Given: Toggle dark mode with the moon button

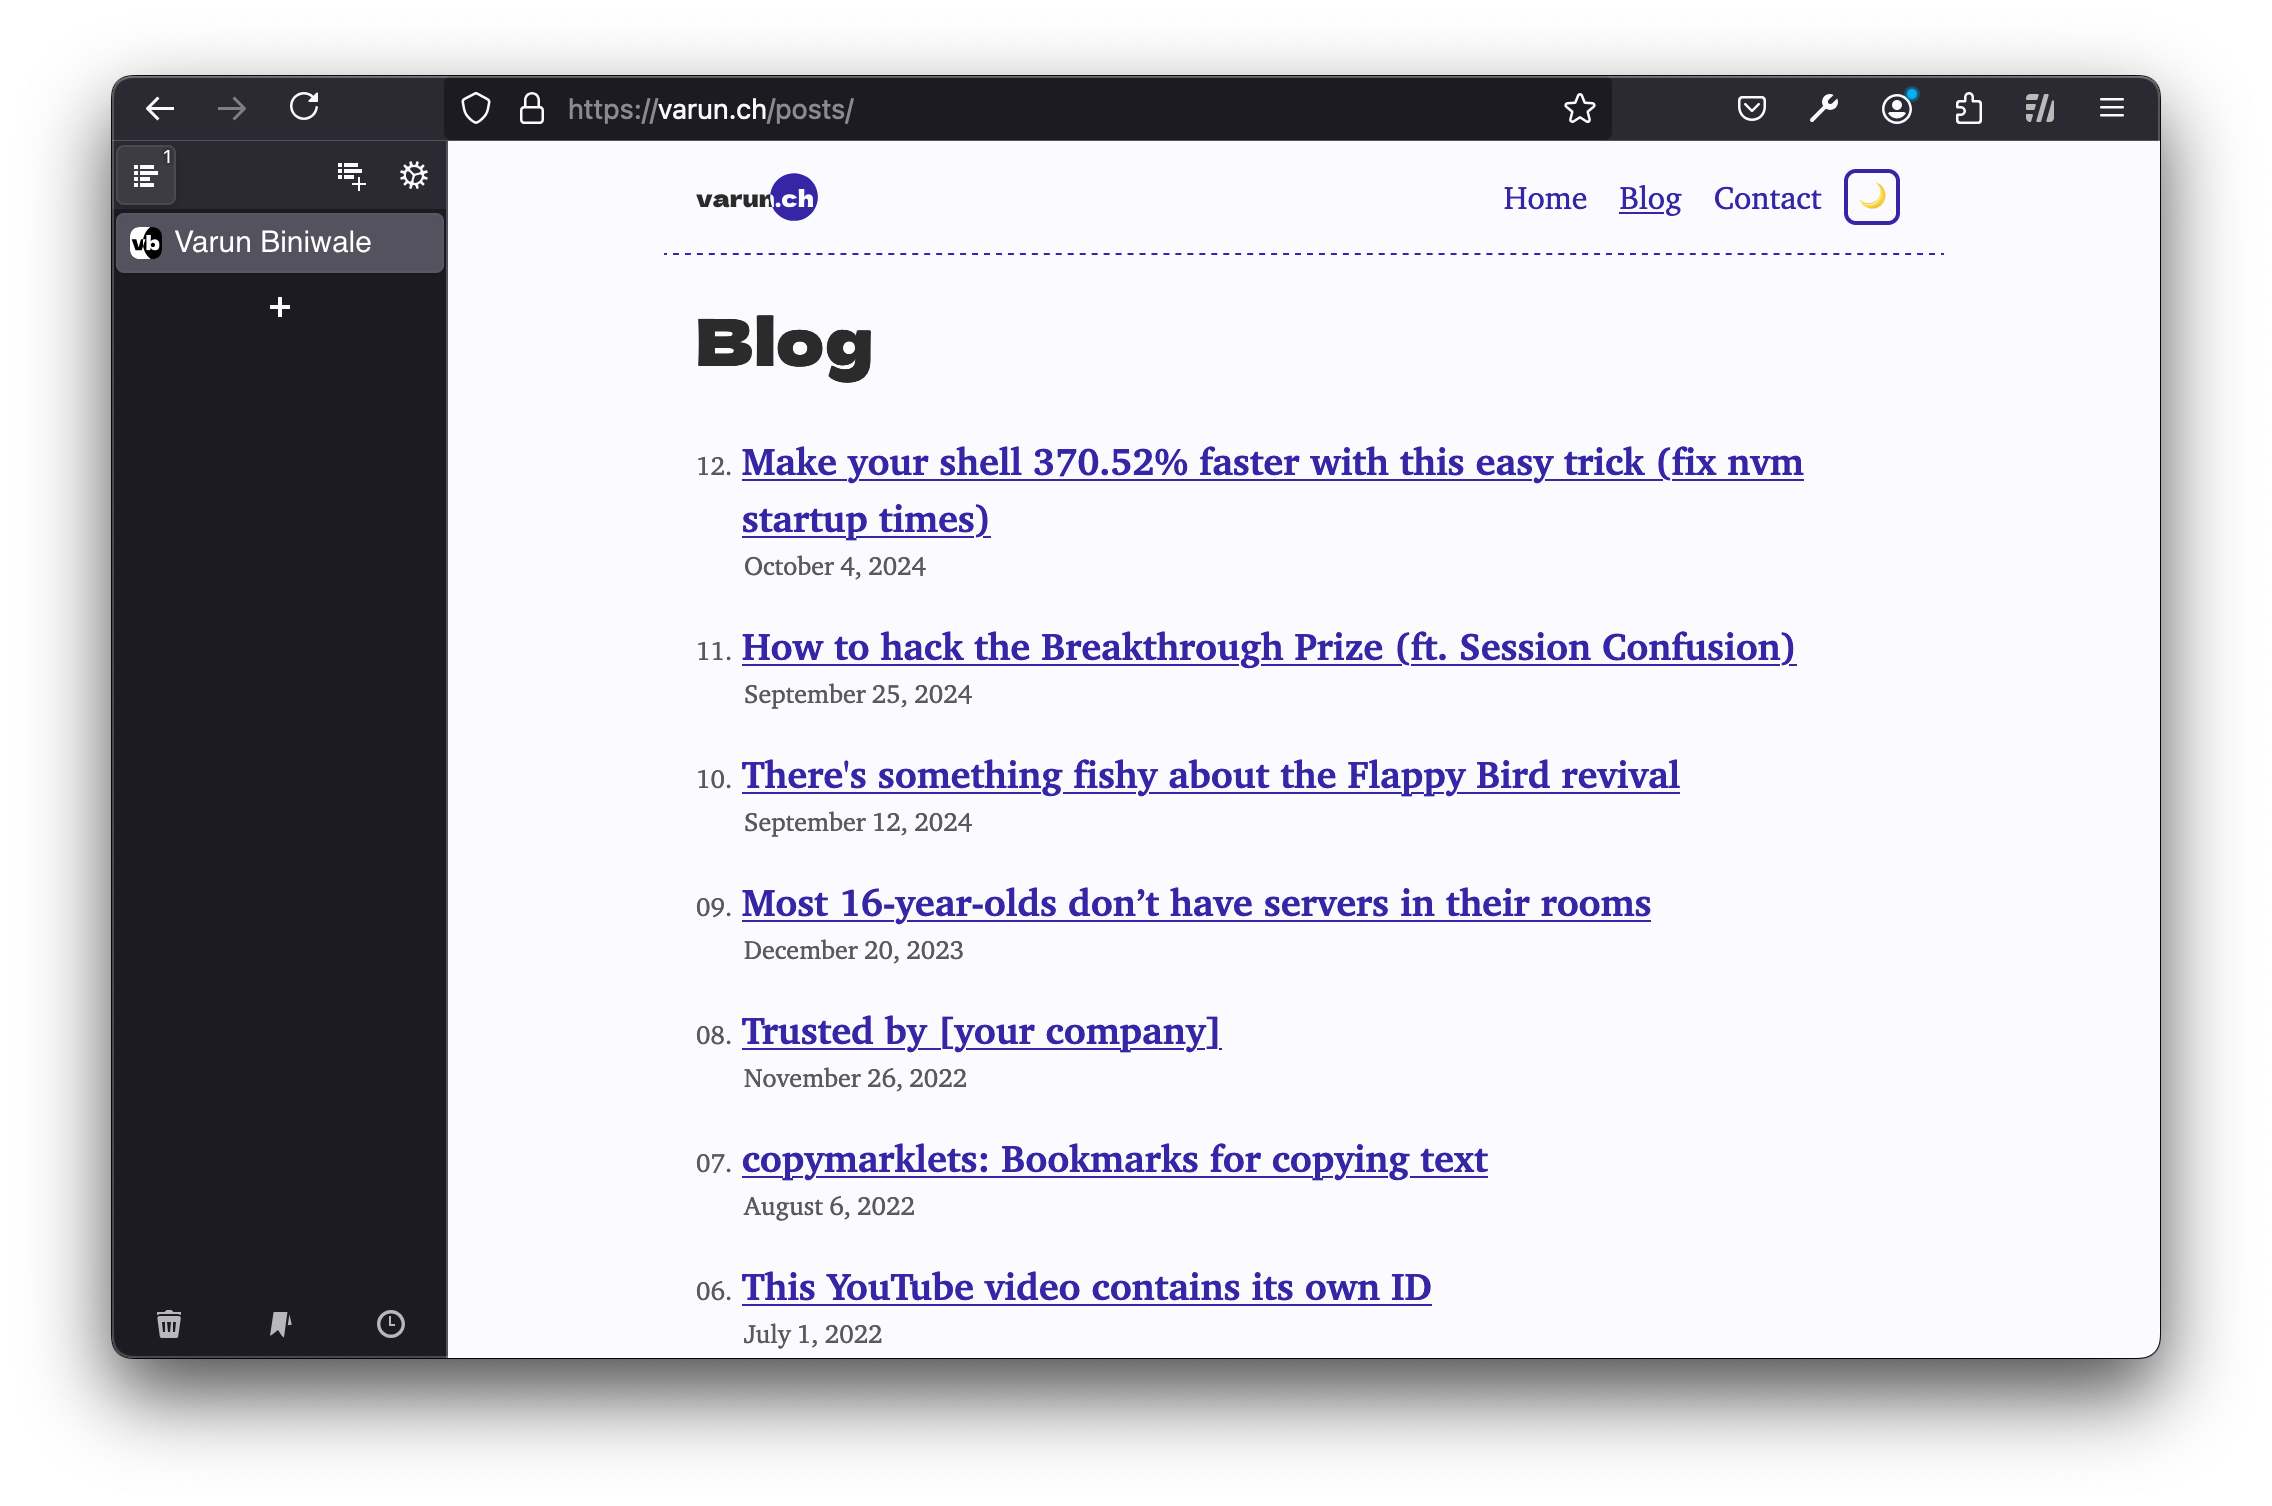Looking at the screenshot, I should pyautogui.click(x=1872, y=197).
